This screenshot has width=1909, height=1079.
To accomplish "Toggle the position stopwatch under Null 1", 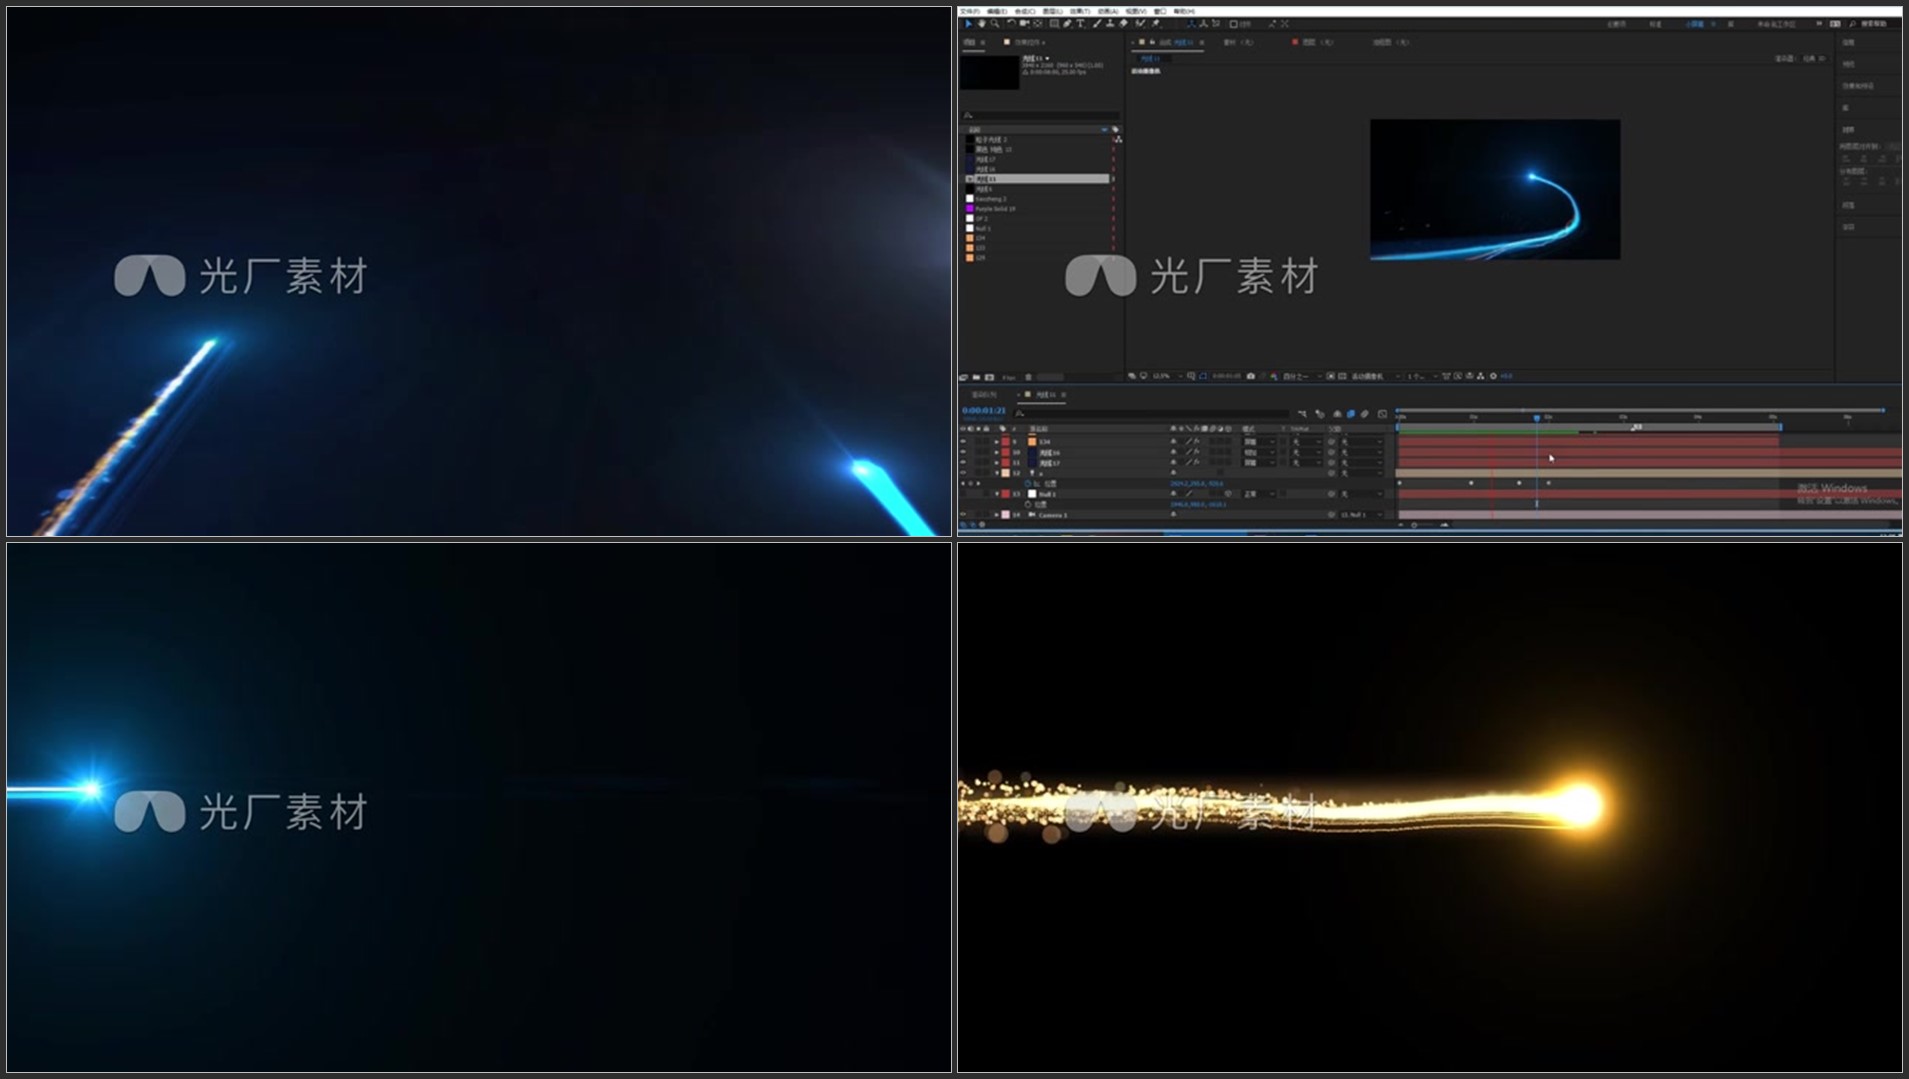I will tap(1028, 504).
